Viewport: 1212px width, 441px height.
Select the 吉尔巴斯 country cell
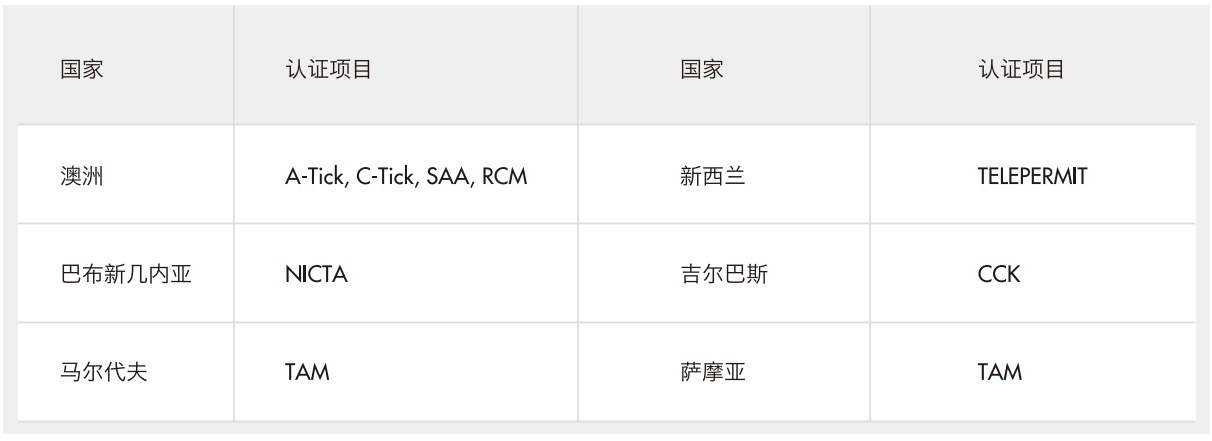[x=724, y=274]
